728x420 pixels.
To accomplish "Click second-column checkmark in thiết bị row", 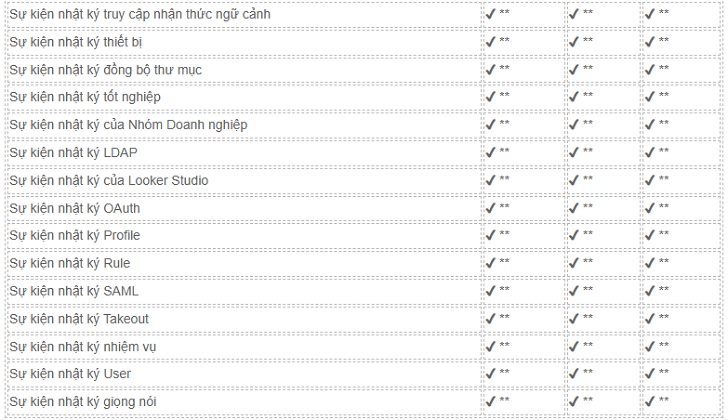I will pyautogui.click(x=573, y=42).
